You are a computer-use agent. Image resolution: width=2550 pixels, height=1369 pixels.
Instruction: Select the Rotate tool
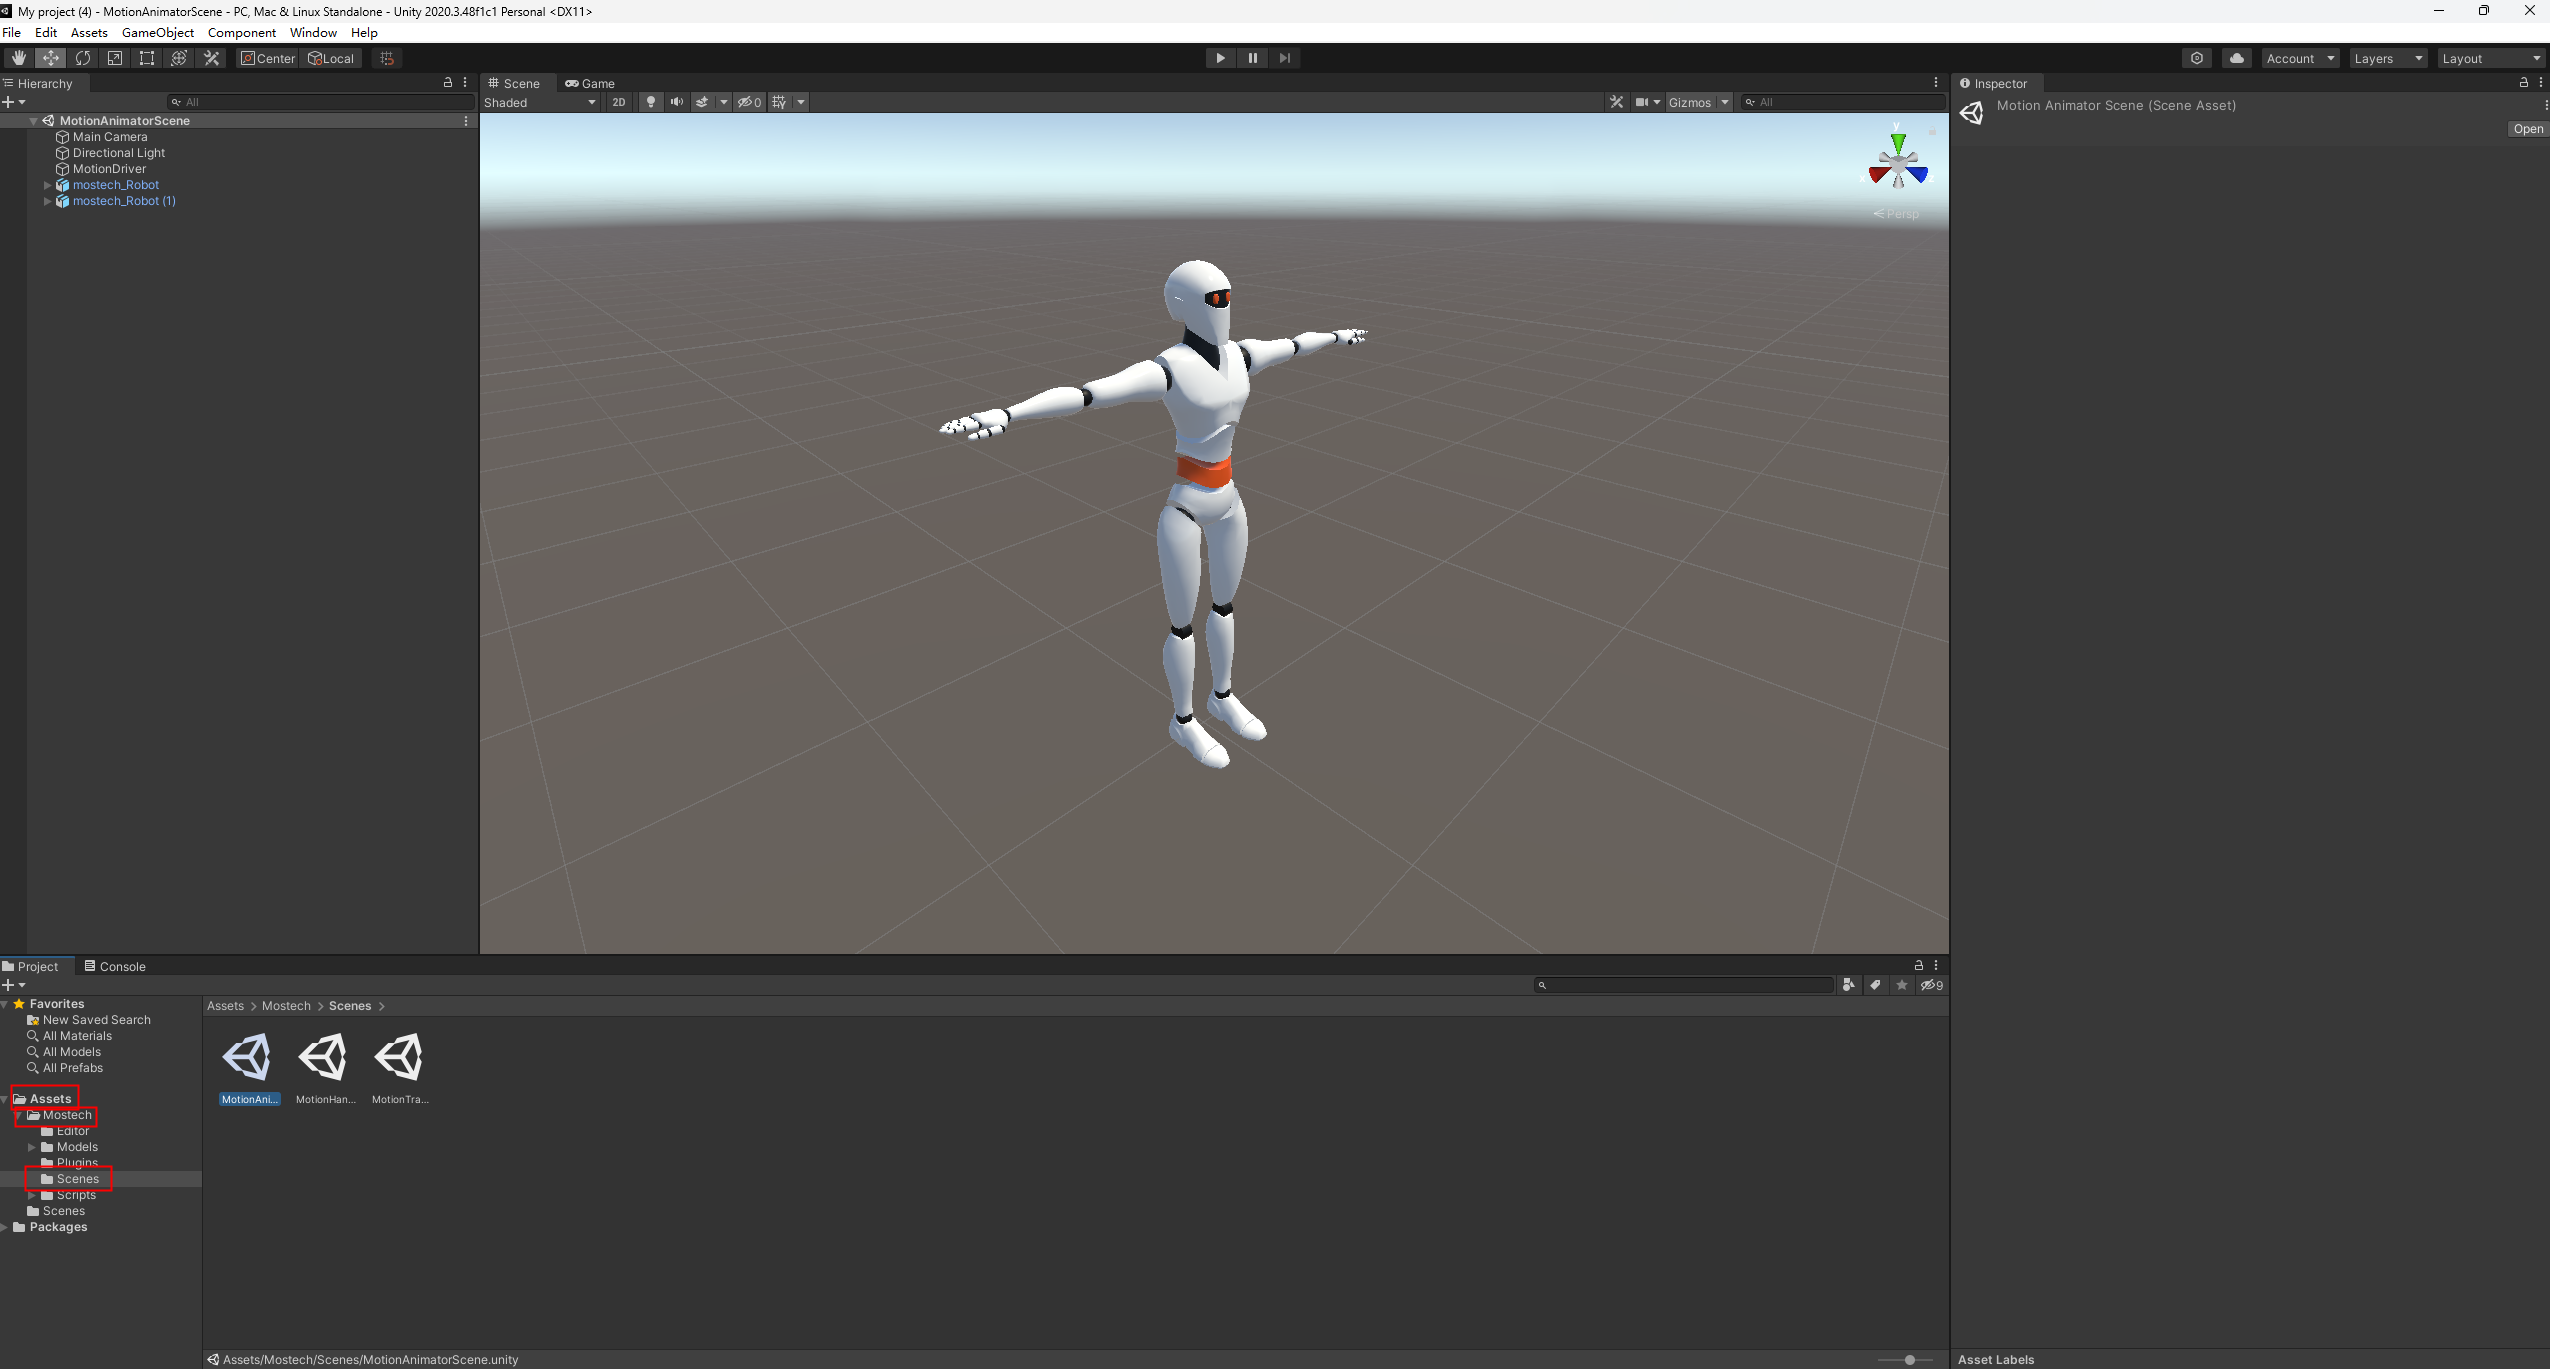83,58
